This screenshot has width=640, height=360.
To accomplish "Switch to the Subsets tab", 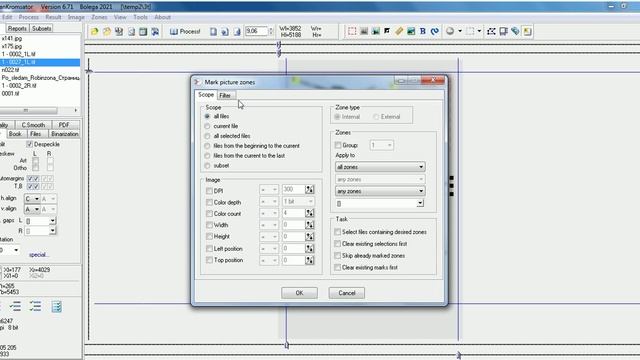I will coord(41,28).
